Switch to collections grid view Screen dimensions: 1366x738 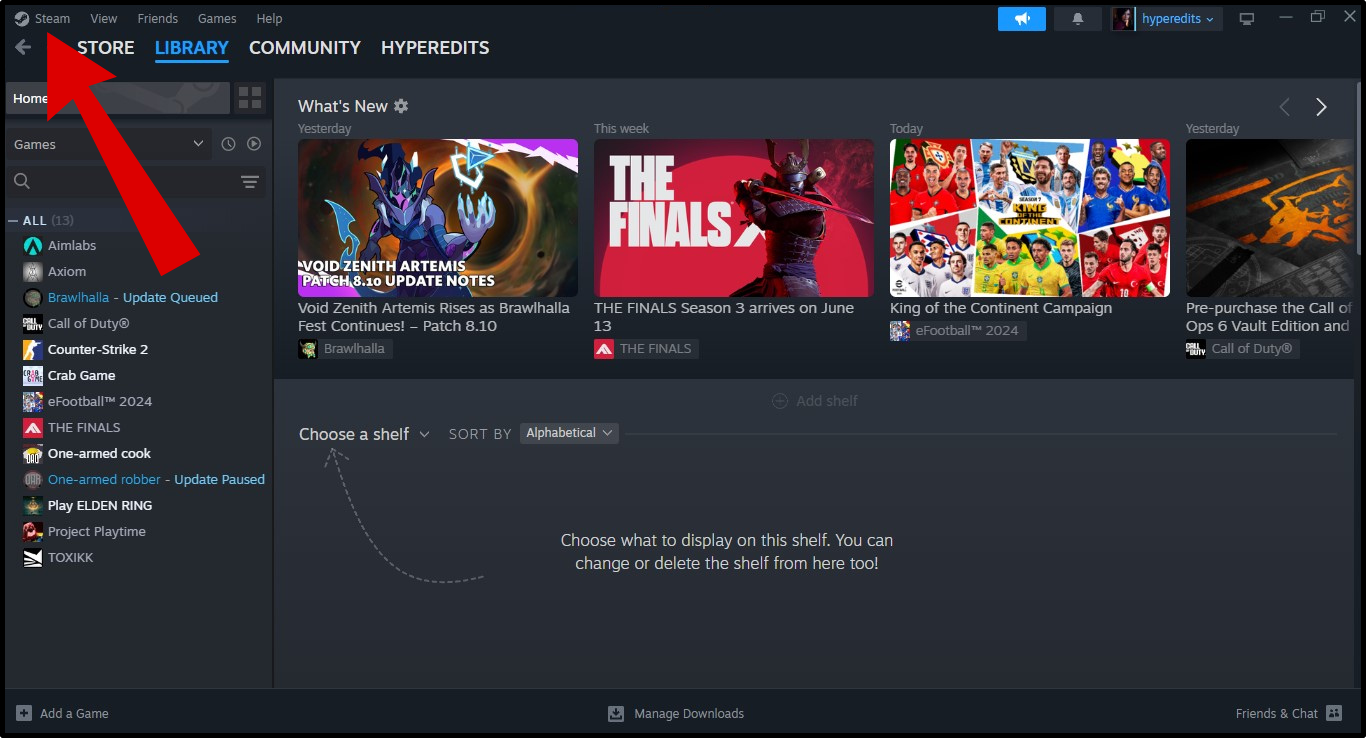[x=250, y=98]
